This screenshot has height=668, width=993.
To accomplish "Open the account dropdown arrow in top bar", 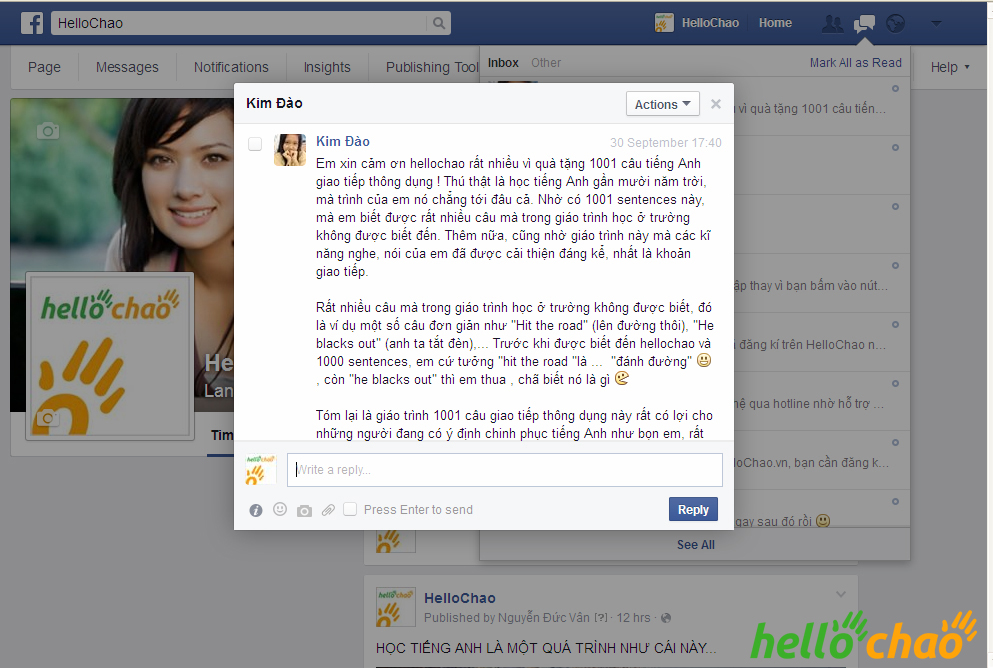I will pyautogui.click(x=937, y=23).
